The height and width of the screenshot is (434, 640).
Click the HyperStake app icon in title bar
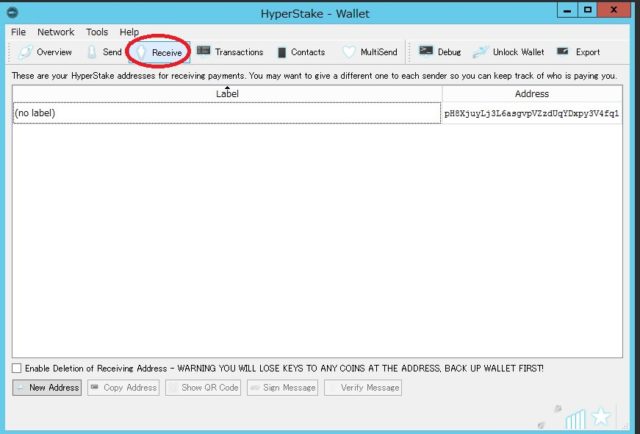pos(13,13)
